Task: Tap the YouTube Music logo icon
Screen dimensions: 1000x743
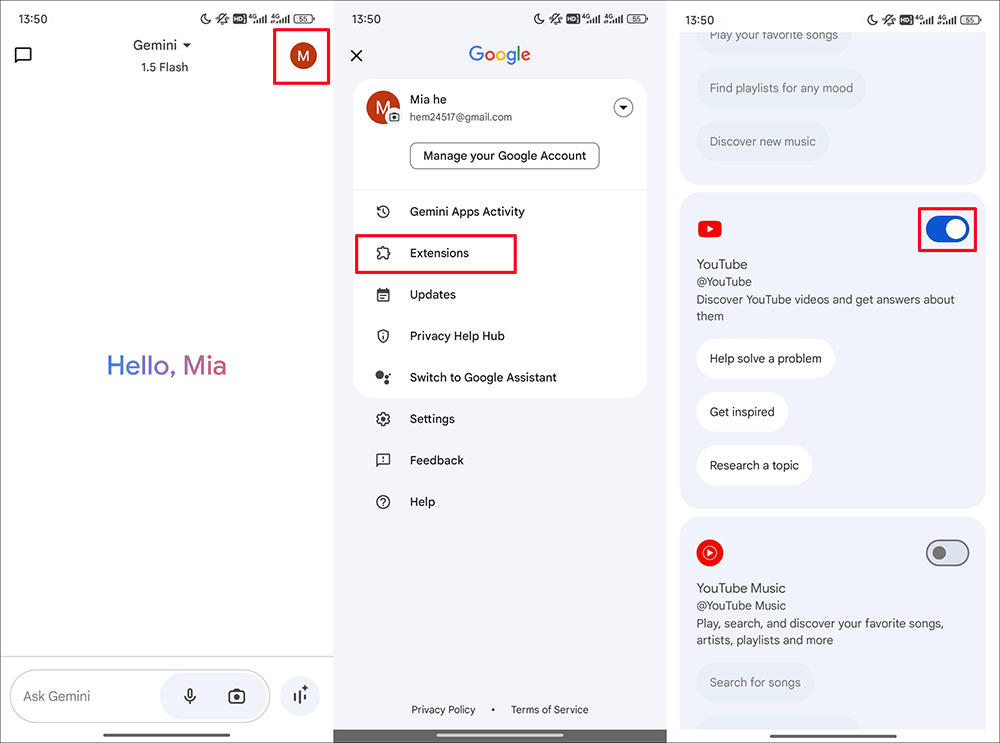Action: pos(709,553)
